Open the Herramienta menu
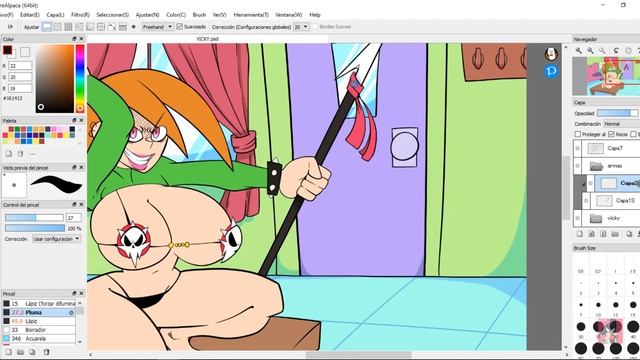This screenshot has height=360, width=640. (x=251, y=15)
